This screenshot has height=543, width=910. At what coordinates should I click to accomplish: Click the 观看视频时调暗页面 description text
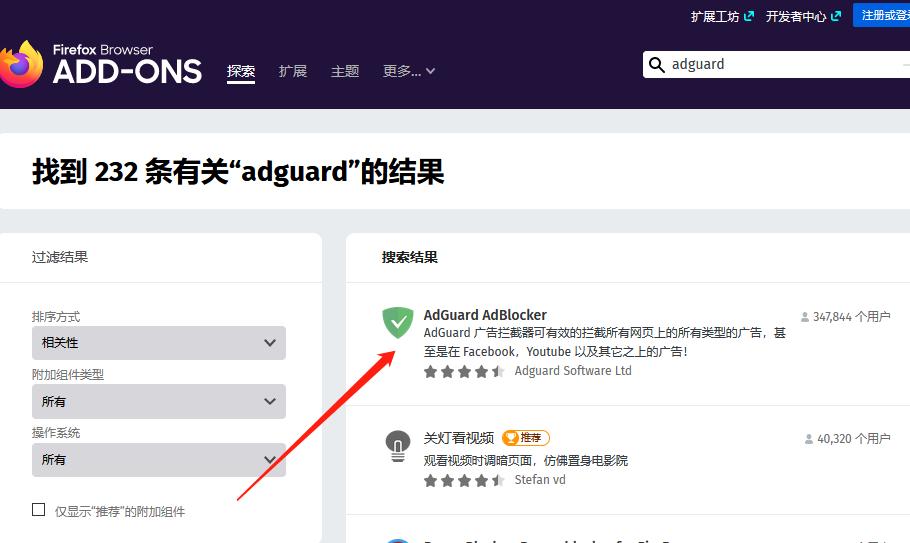[x=526, y=461]
